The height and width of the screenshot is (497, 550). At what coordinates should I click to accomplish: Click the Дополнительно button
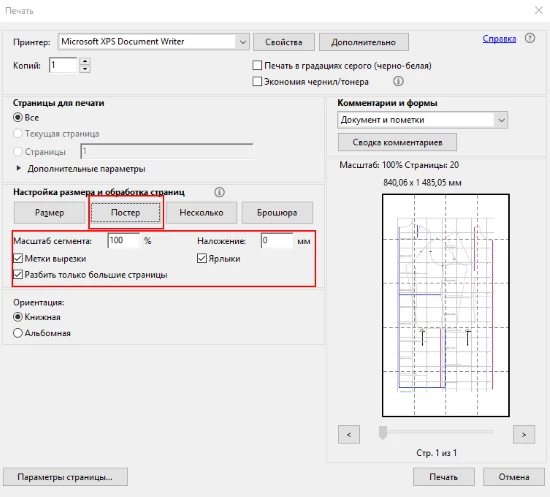[364, 42]
